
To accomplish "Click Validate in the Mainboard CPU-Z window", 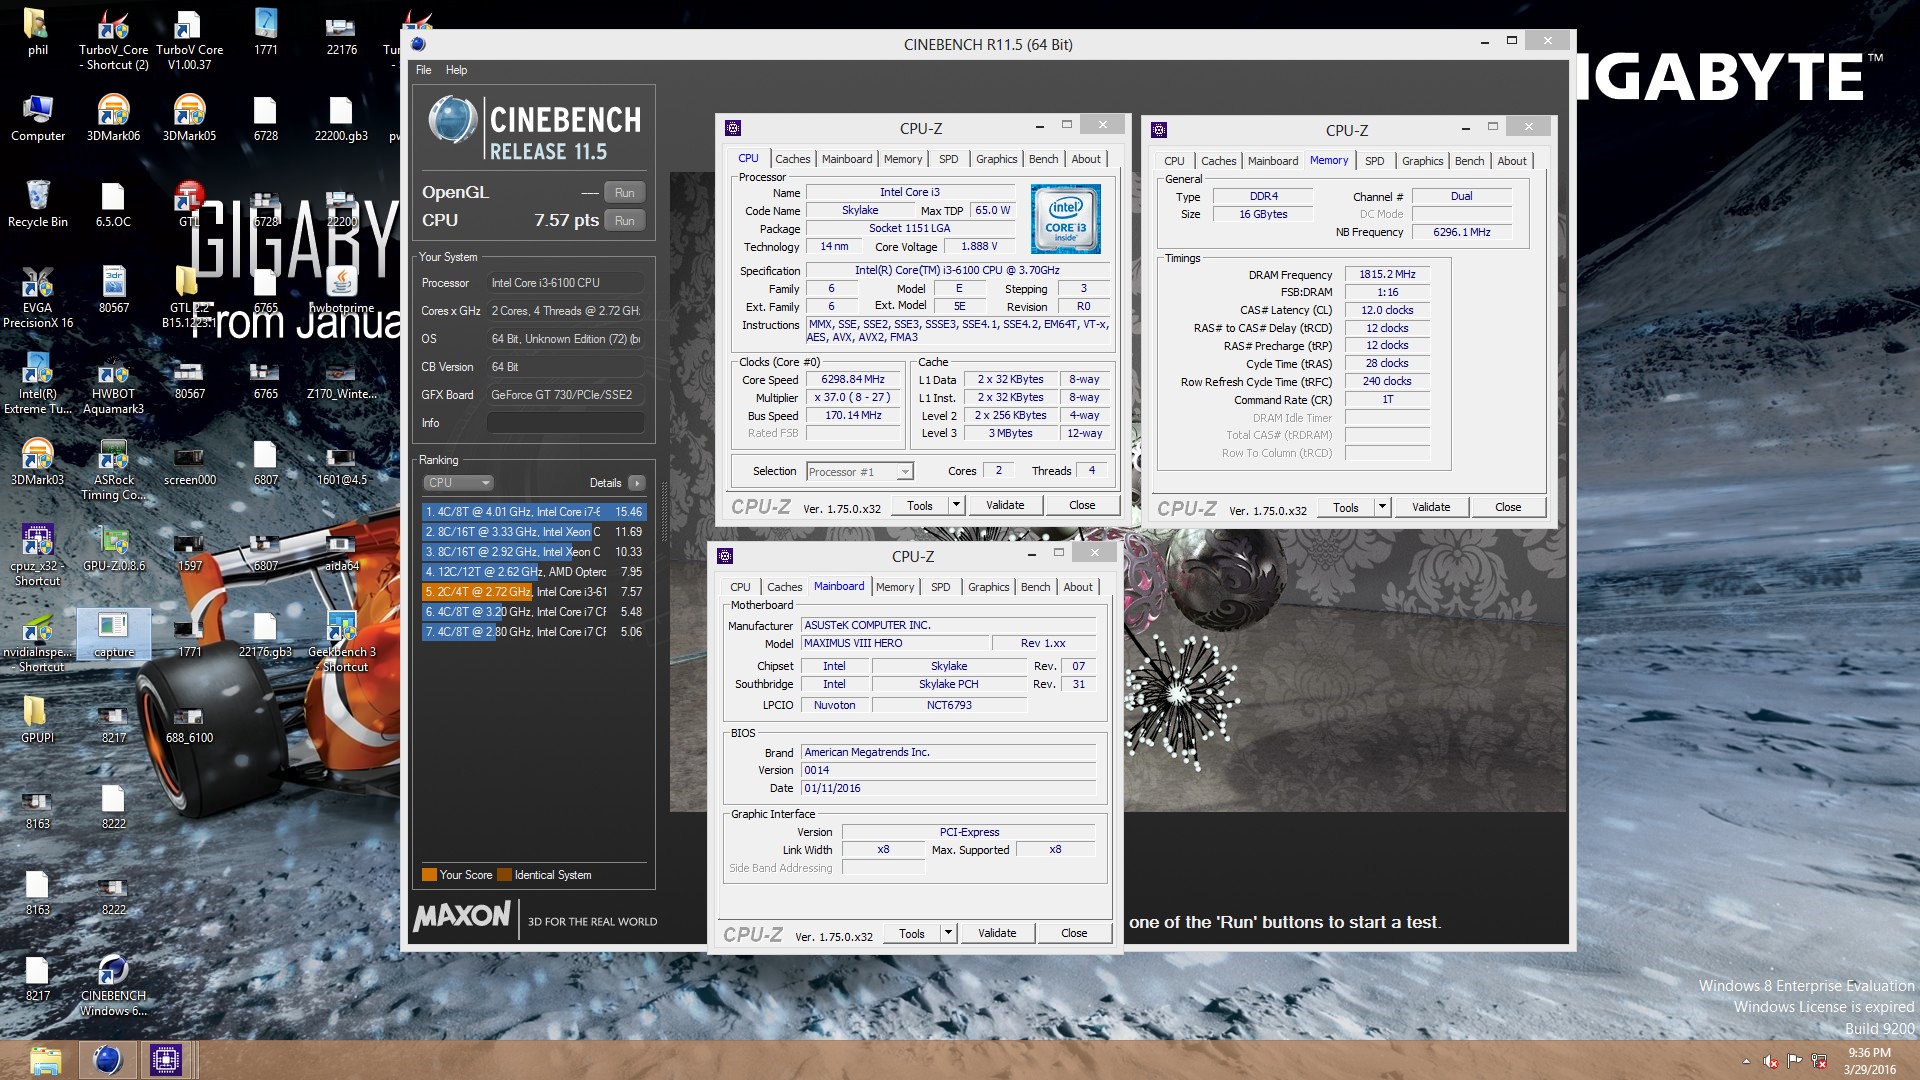I will pos(997,933).
